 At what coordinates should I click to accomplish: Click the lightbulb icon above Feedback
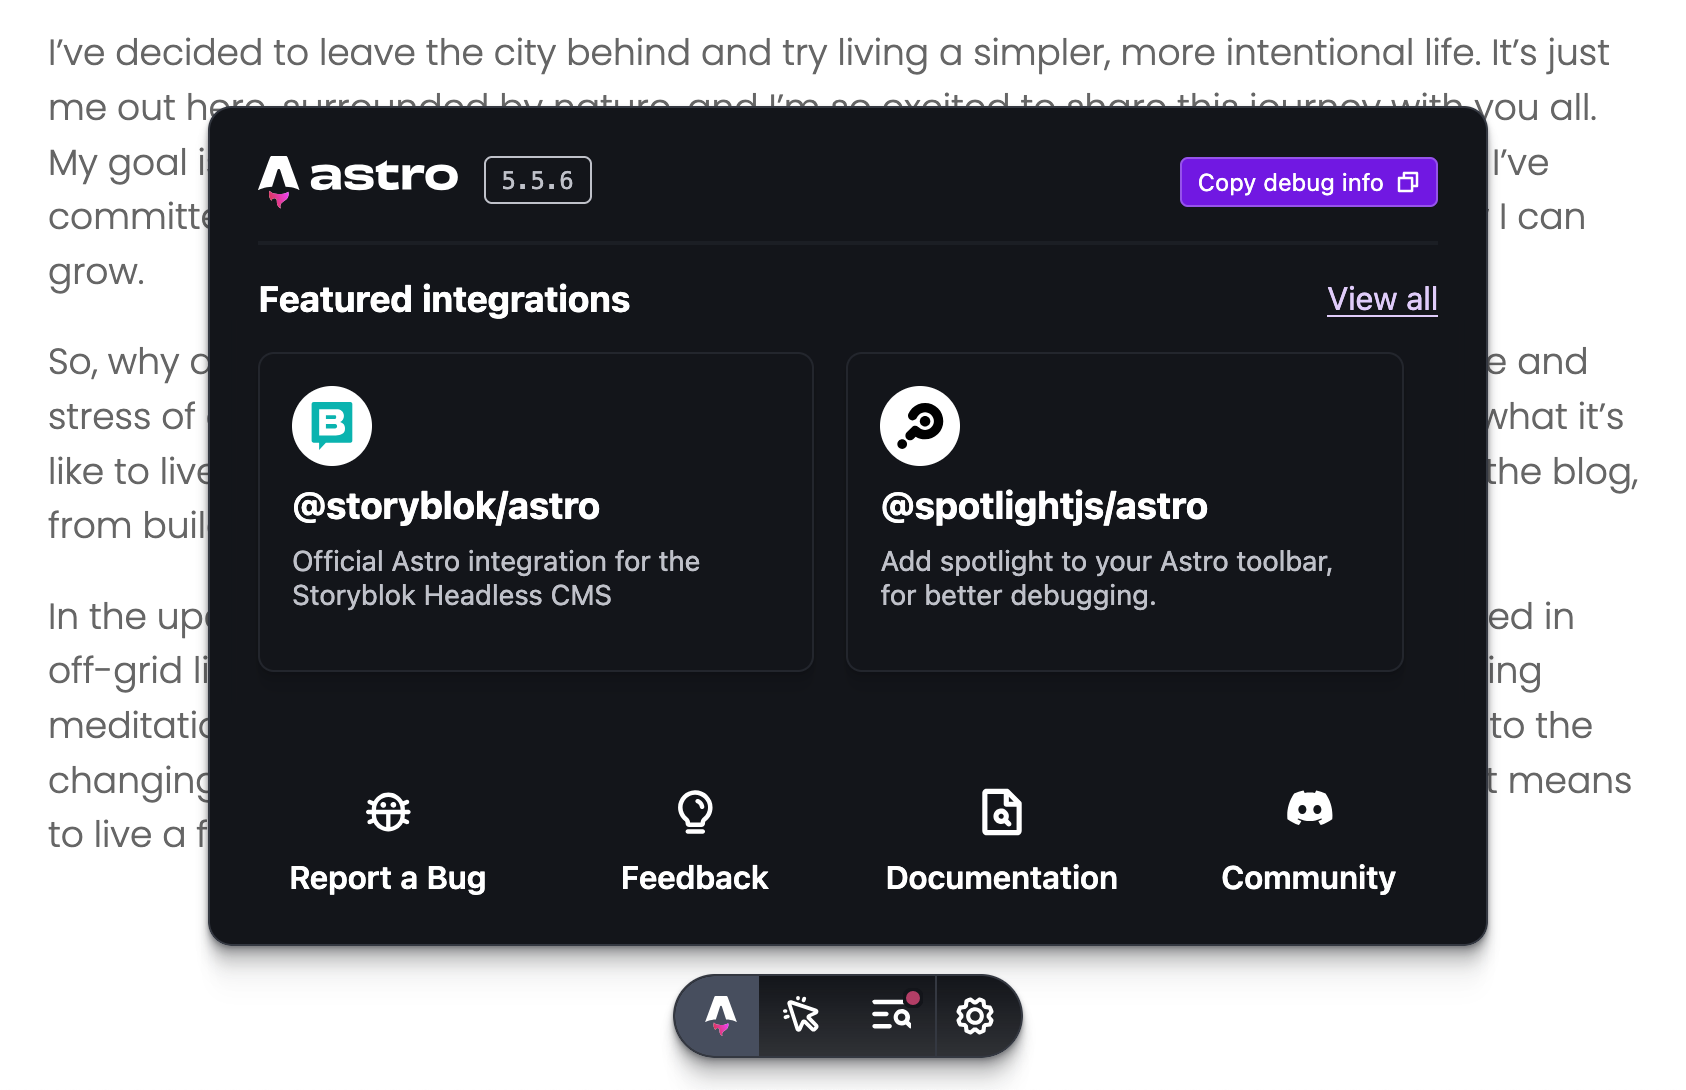point(695,812)
